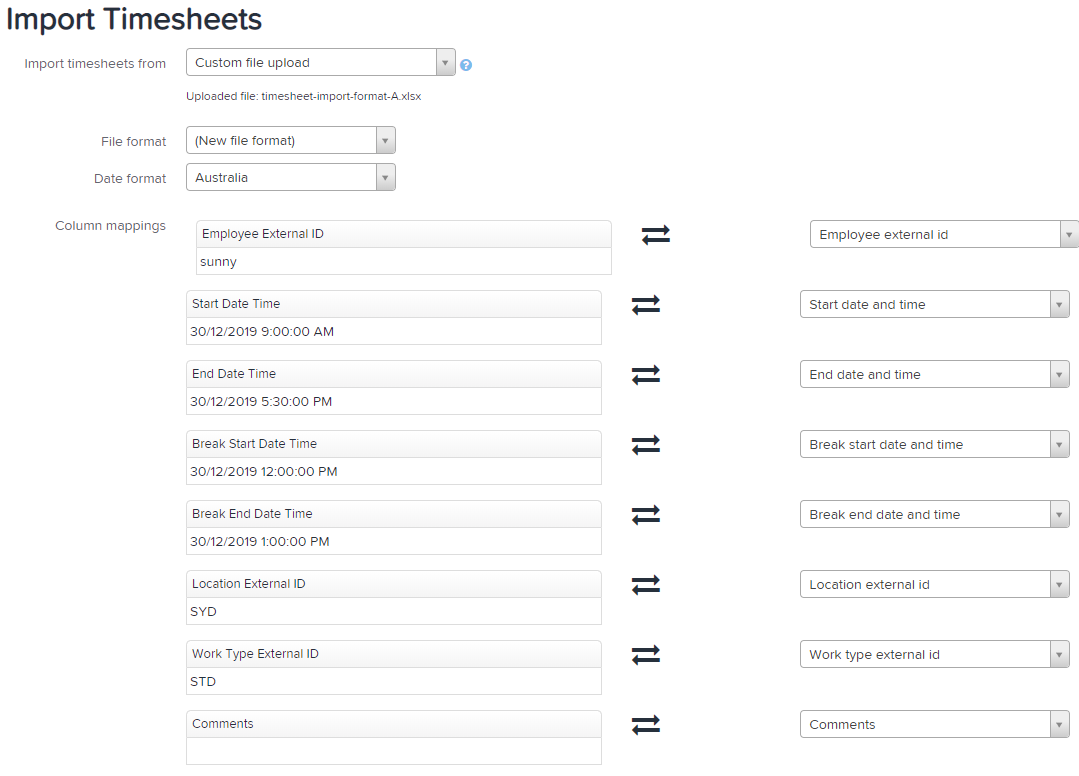This screenshot has height=776, width=1079.
Task: Click the Break Start Date Time header
Action: click(394, 444)
